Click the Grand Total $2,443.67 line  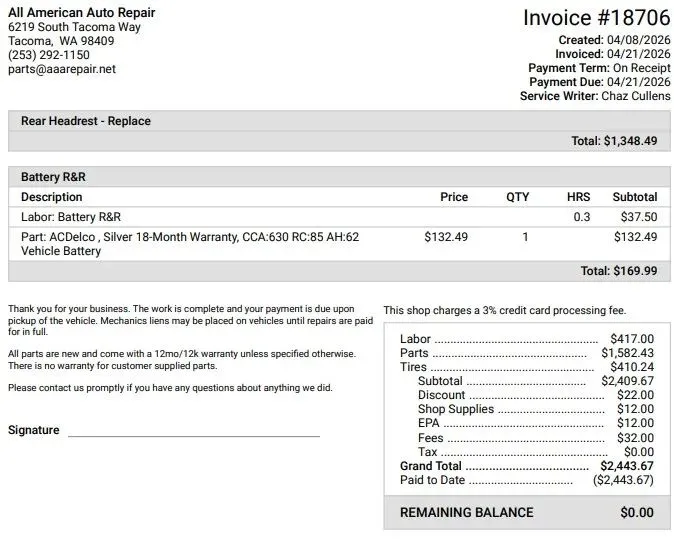(527, 466)
